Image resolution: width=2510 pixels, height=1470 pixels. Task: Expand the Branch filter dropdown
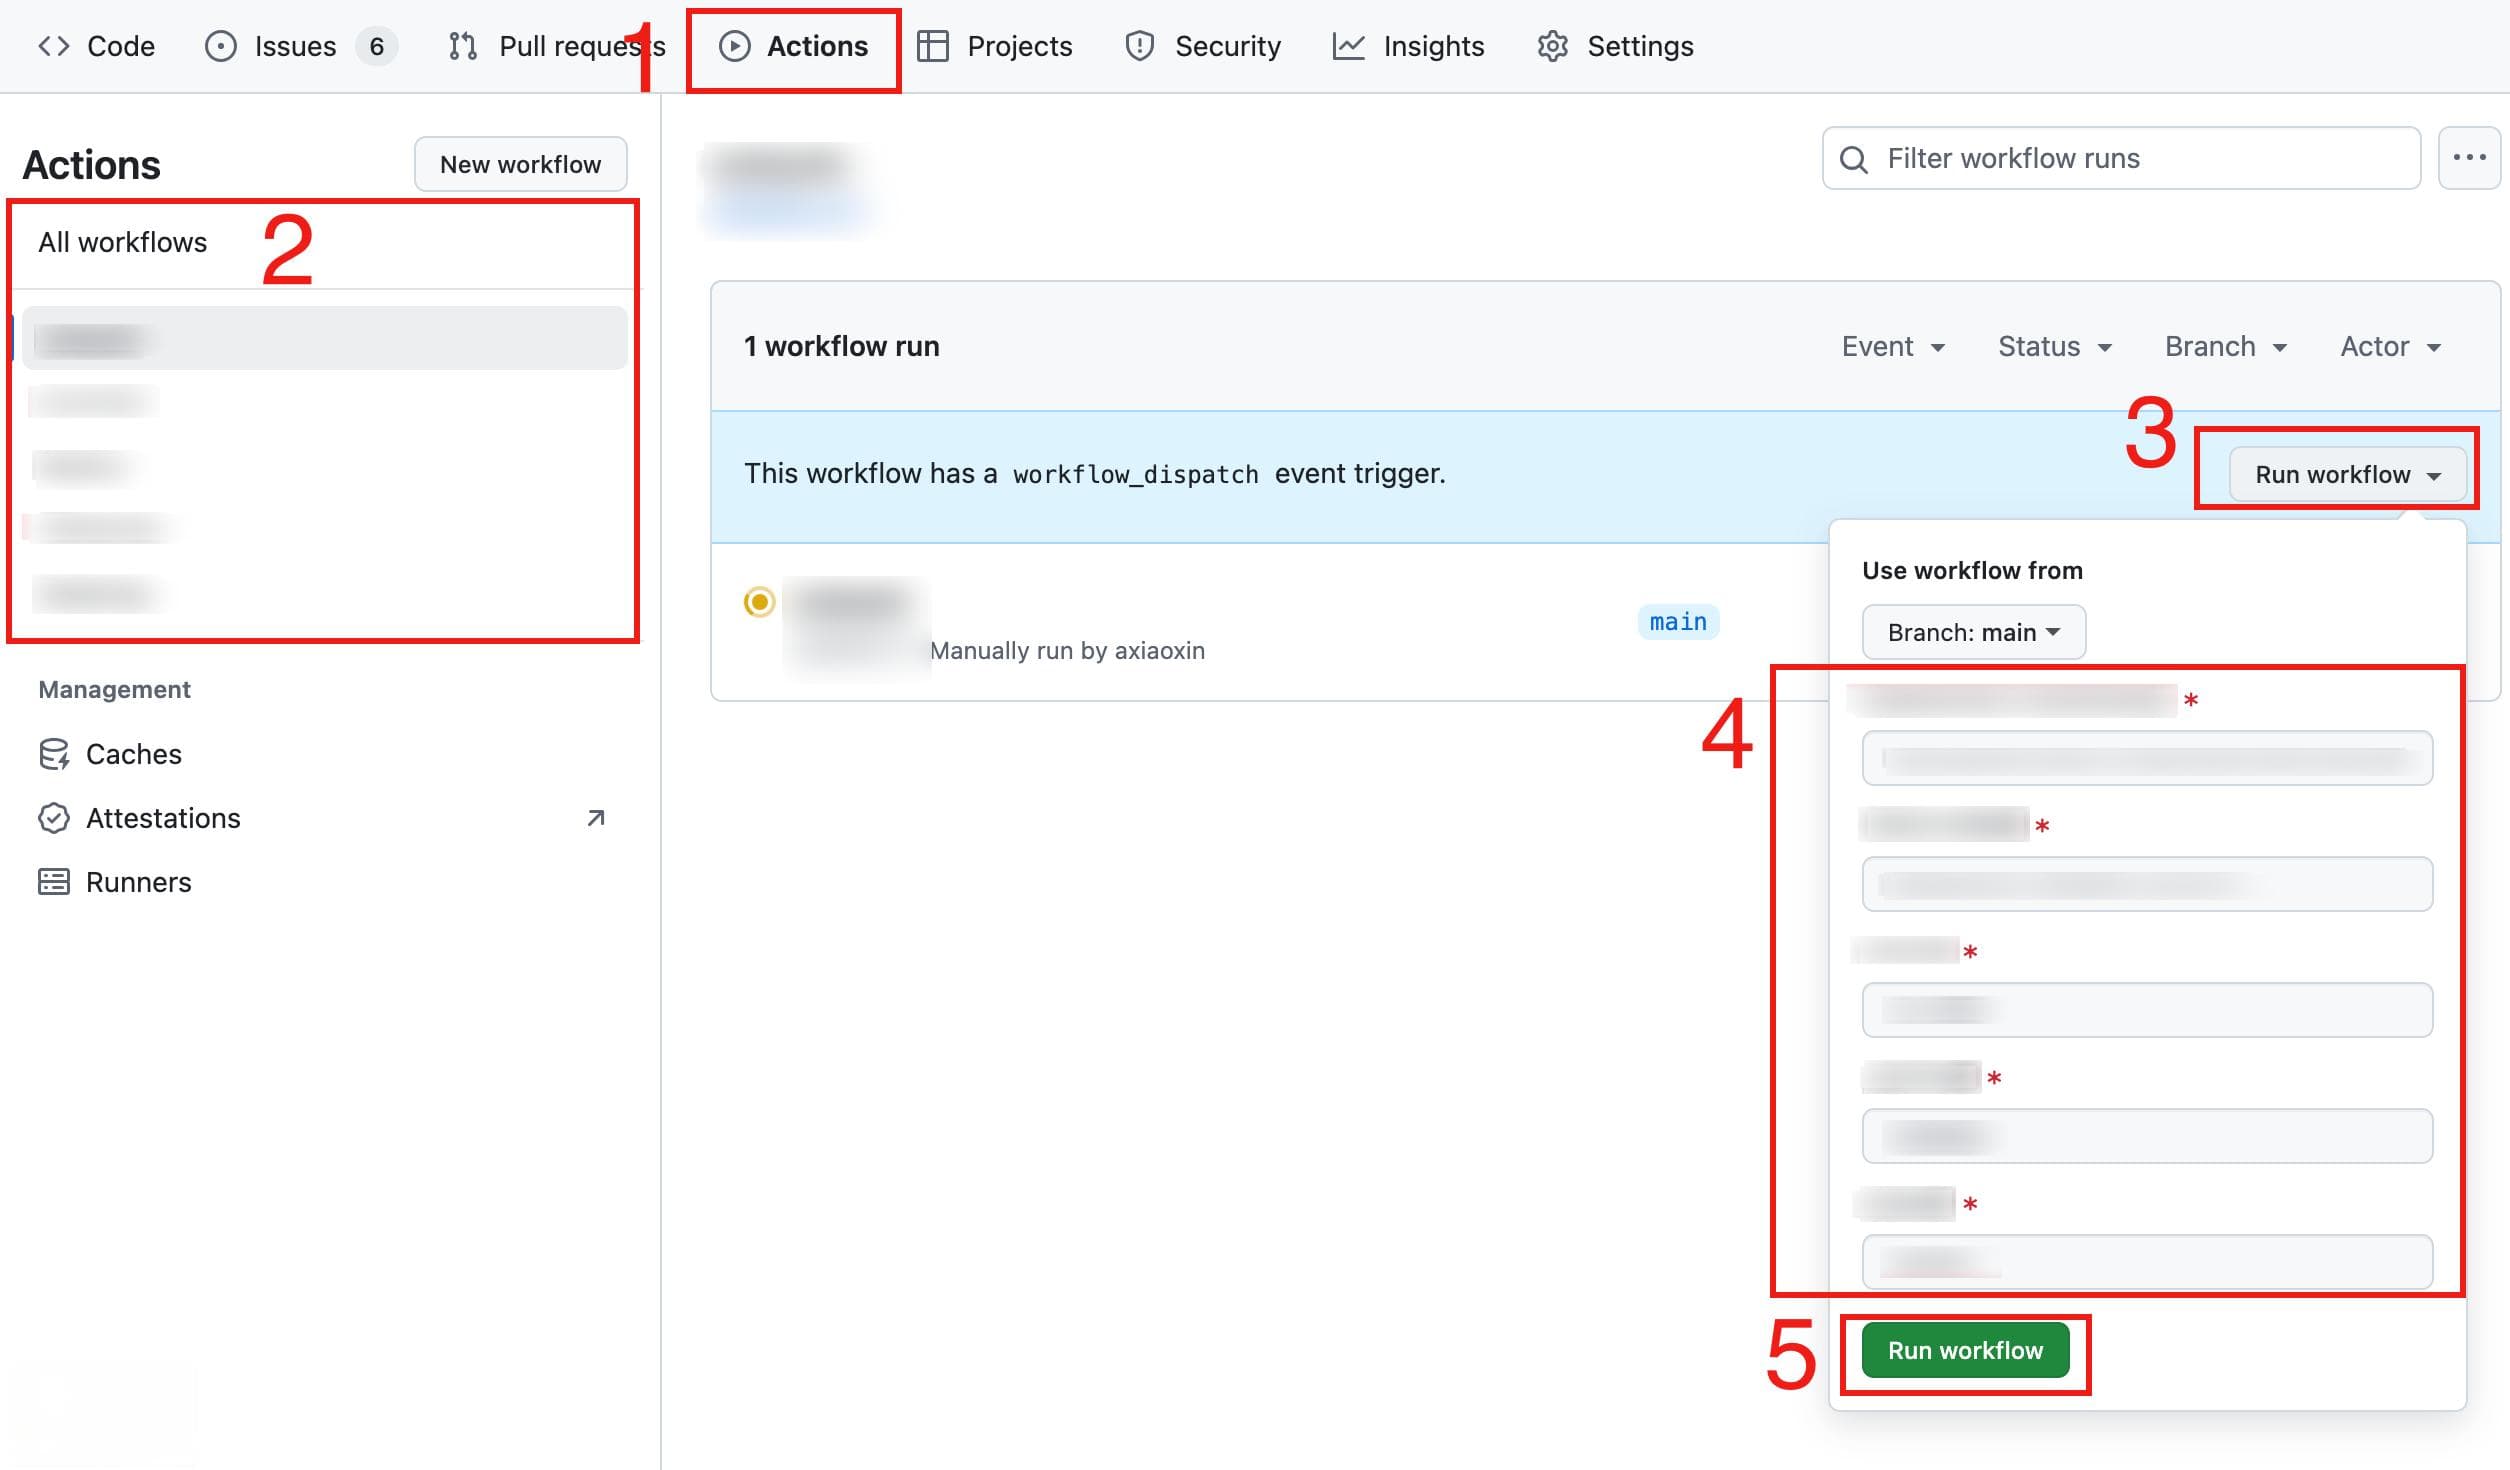2226,346
